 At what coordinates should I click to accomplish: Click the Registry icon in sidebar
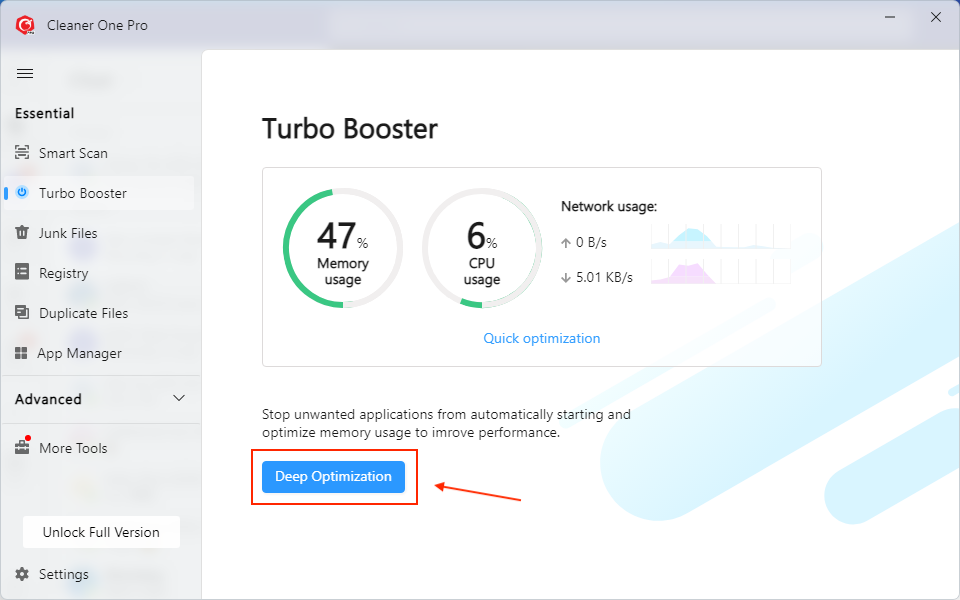tap(22, 273)
